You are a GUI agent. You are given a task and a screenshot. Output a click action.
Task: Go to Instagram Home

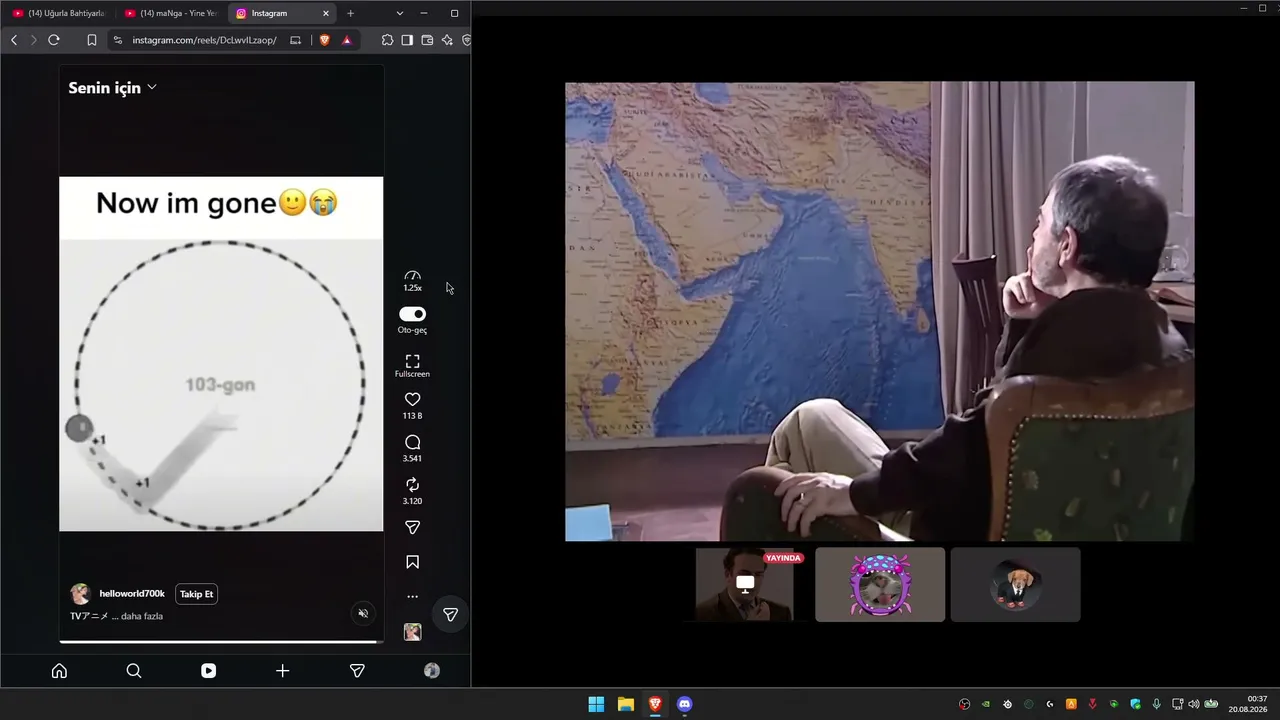tap(59, 671)
